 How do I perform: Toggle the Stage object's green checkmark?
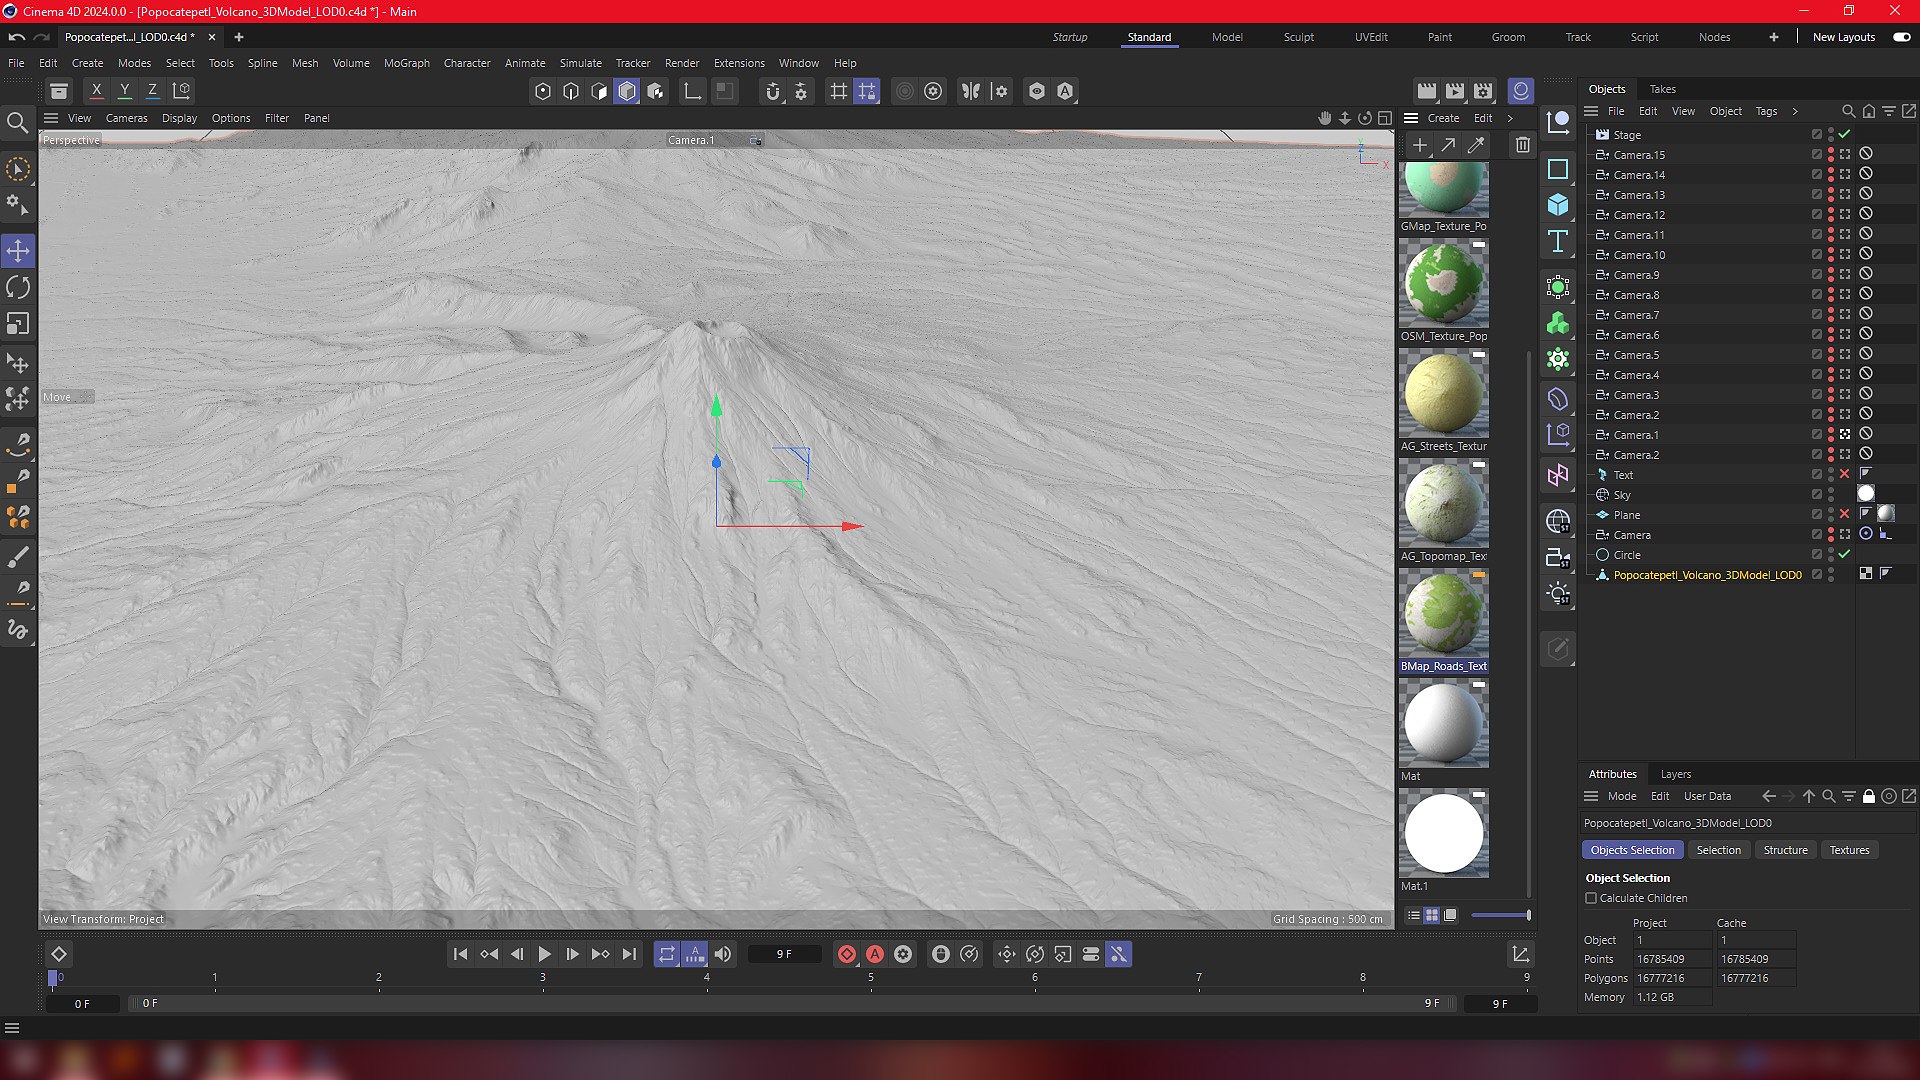pyautogui.click(x=1845, y=134)
